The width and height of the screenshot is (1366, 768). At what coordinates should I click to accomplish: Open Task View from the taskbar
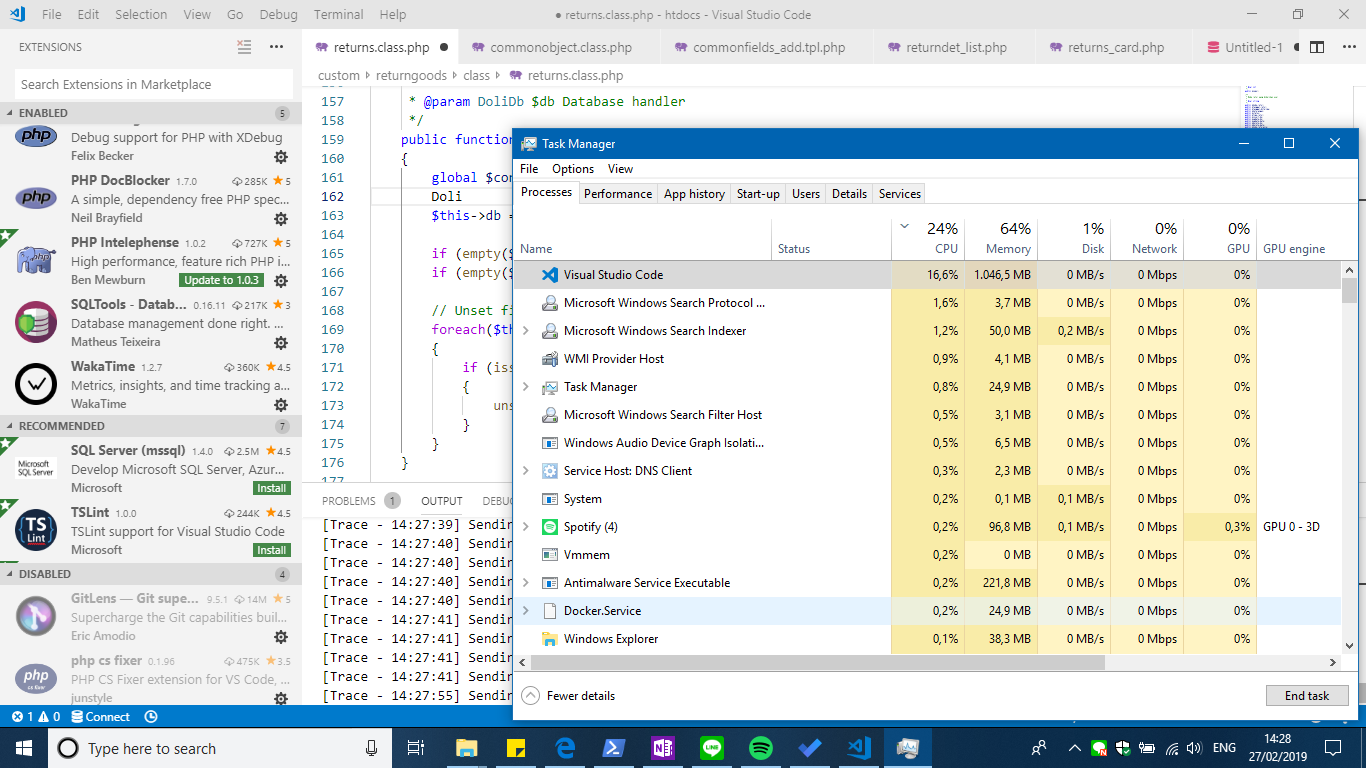point(416,748)
